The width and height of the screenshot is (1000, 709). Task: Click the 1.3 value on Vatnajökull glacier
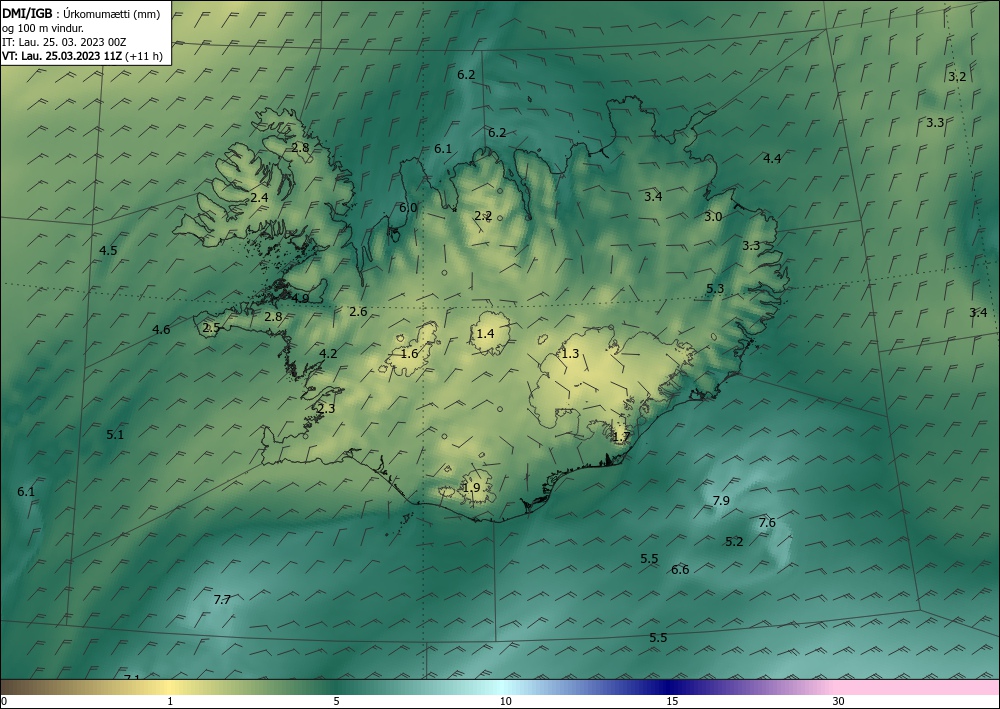[570, 354]
